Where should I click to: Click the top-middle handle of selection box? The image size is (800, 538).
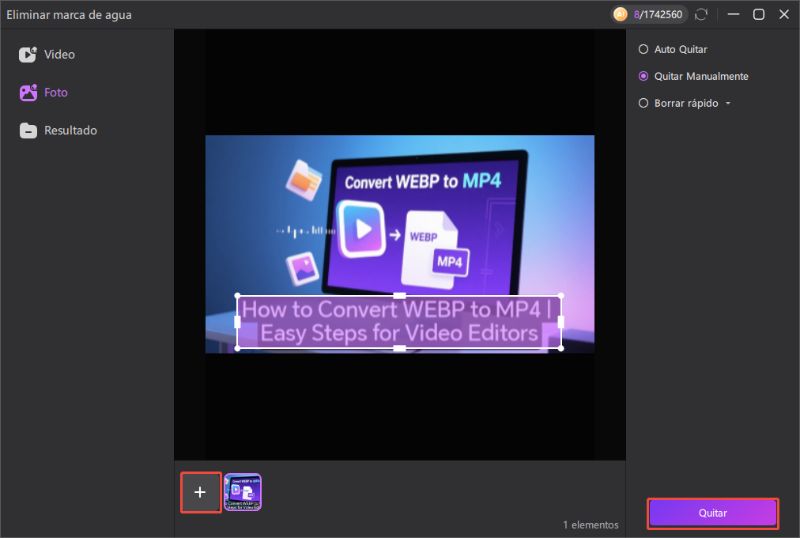click(399, 295)
